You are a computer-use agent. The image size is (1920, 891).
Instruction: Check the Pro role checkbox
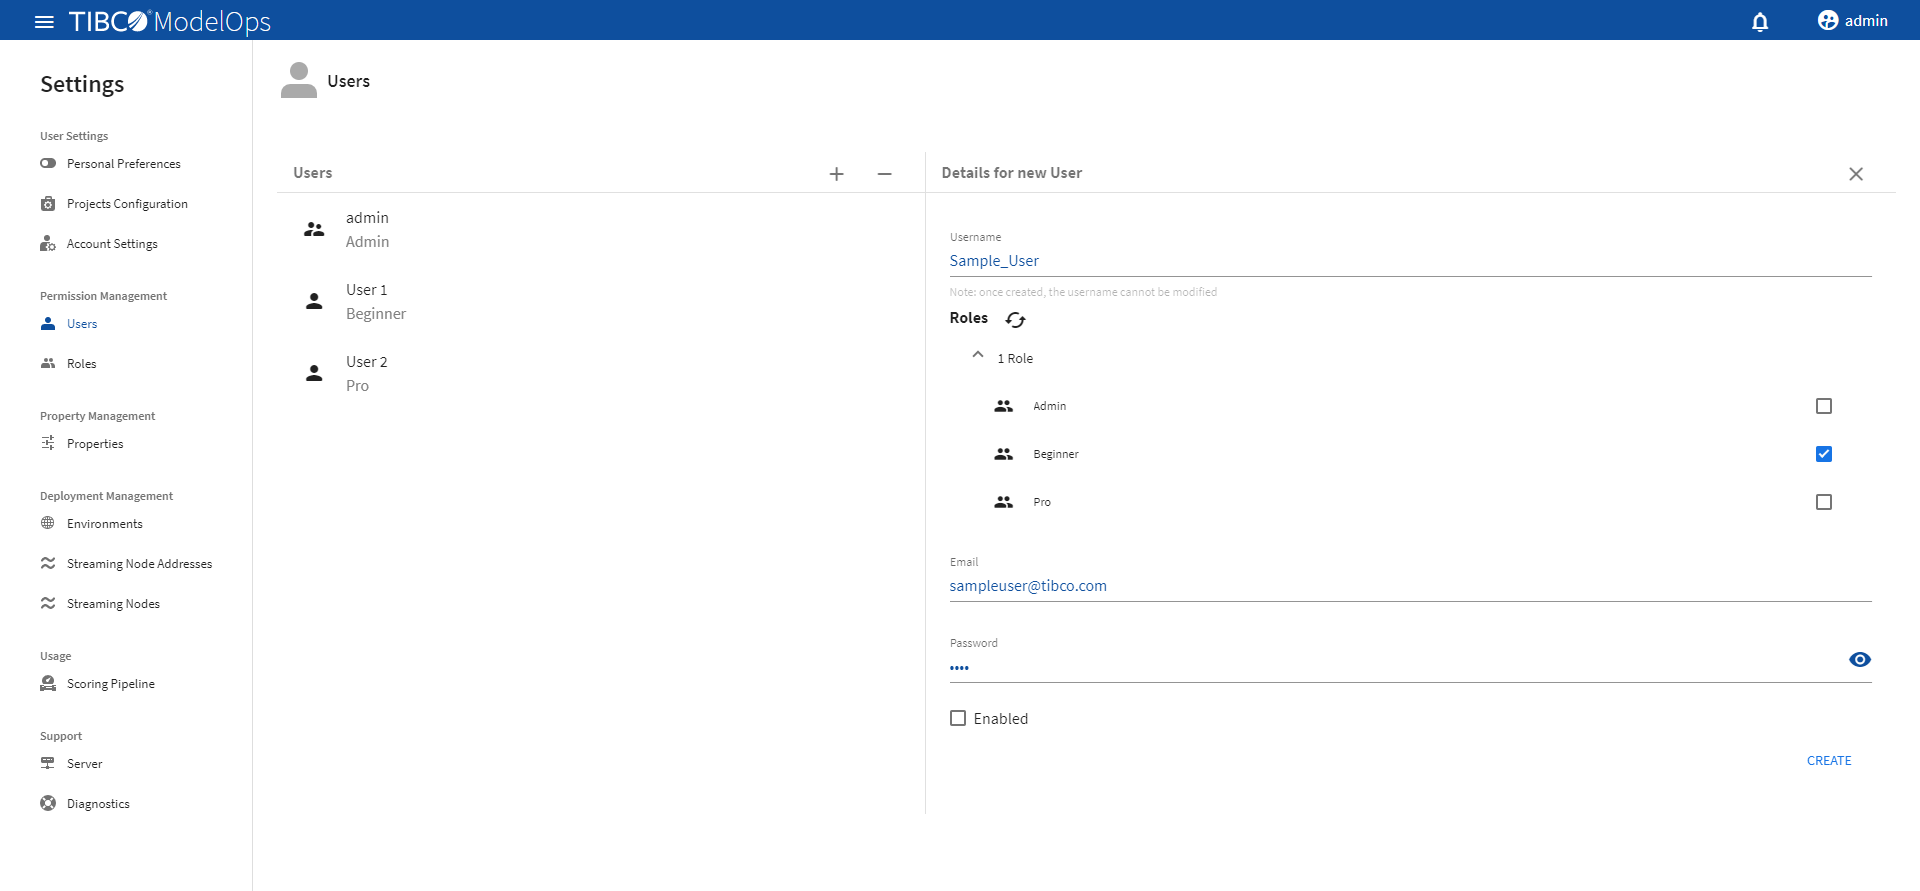1823,502
